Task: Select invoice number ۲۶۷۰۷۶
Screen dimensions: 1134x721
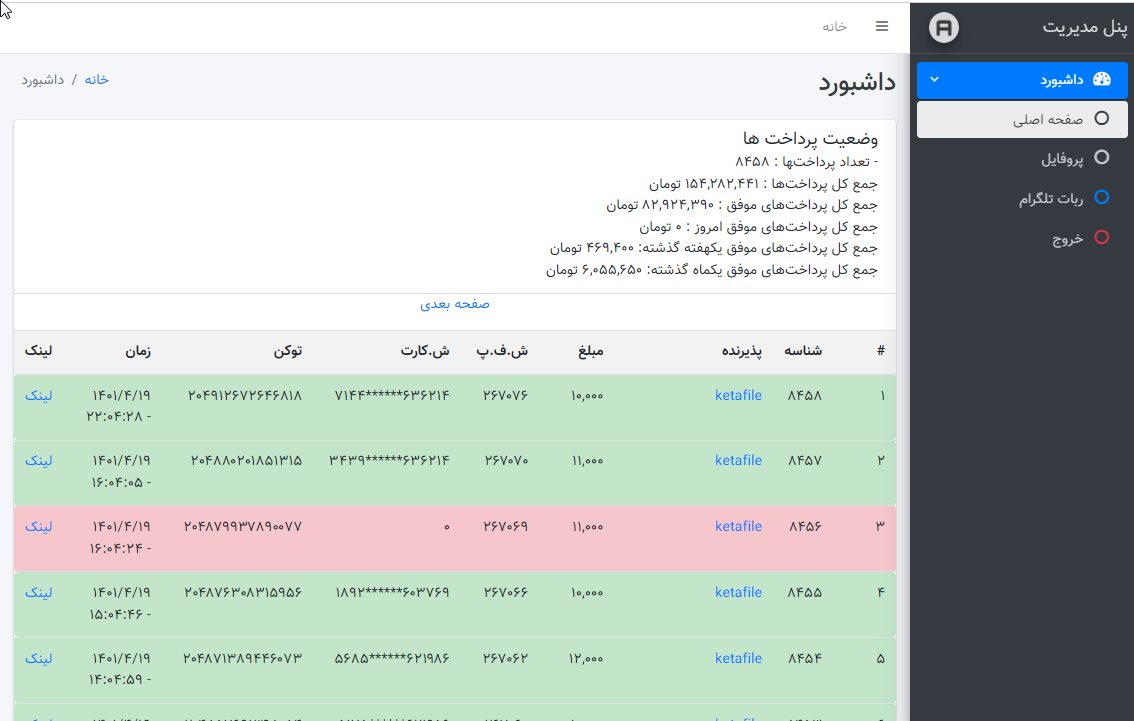Action: point(506,396)
